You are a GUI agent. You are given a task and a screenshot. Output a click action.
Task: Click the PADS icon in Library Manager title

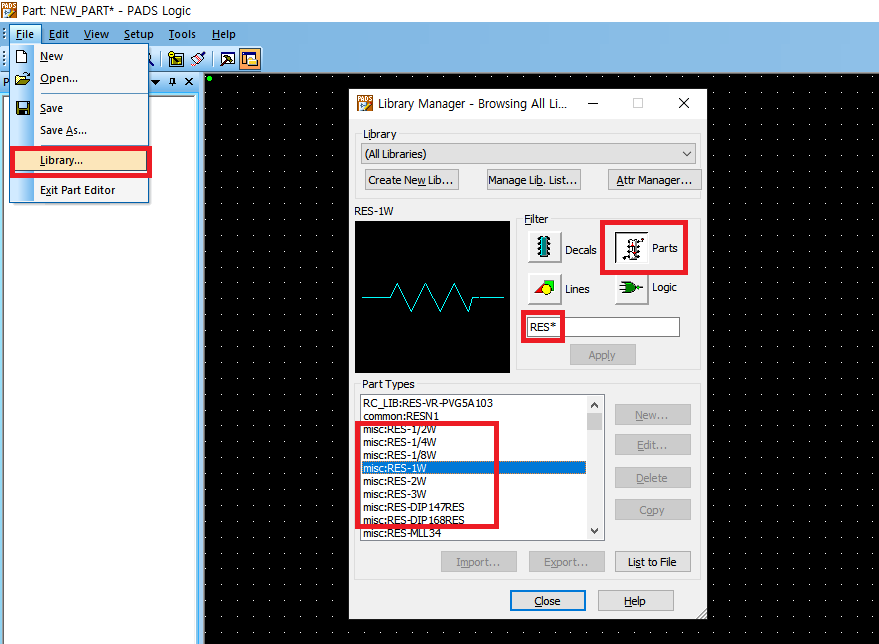pyautogui.click(x=365, y=103)
